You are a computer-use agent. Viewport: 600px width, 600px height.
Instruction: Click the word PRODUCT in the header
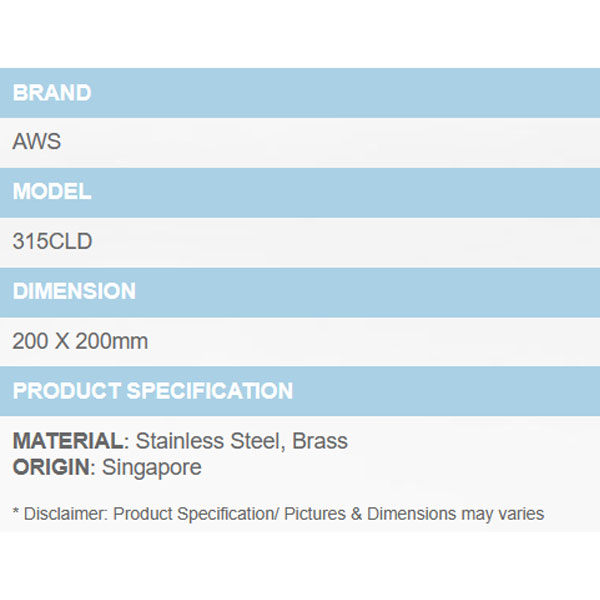68,391
